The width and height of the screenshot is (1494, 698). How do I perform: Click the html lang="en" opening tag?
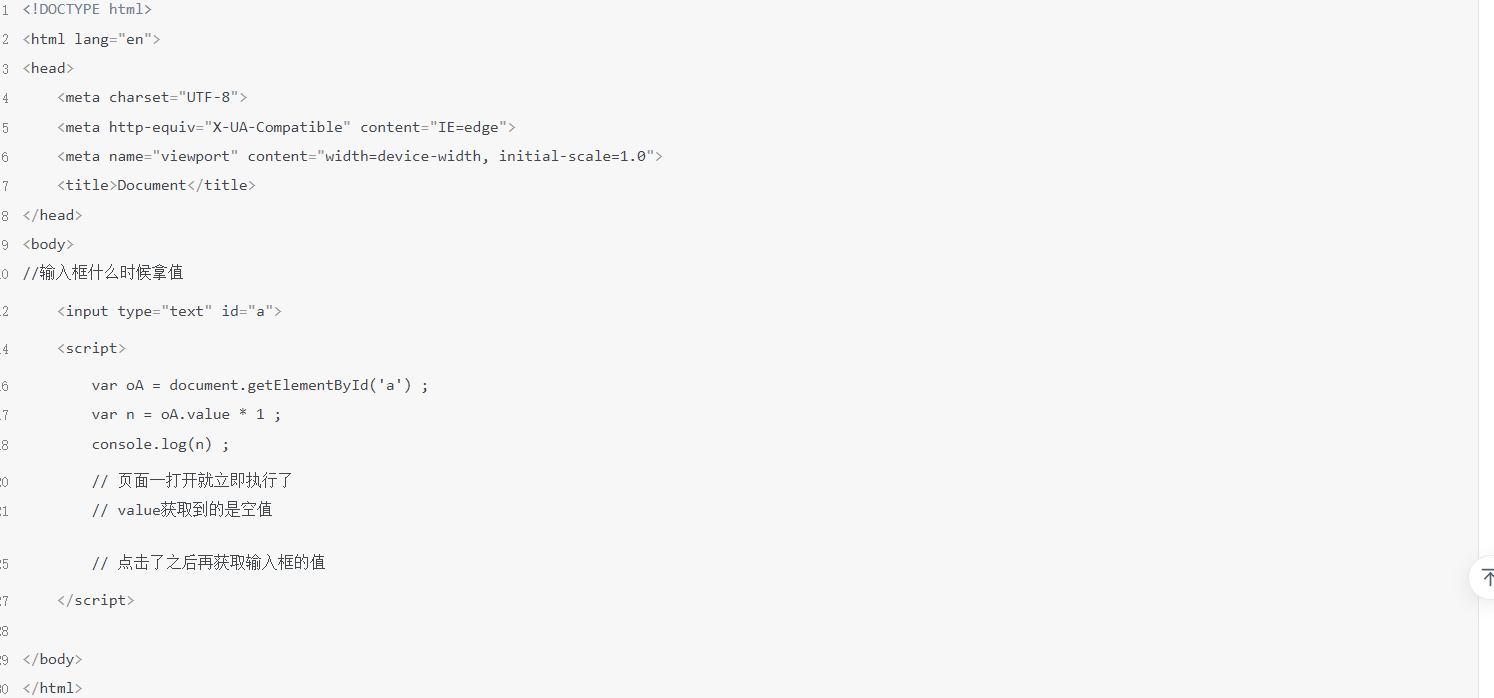point(91,39)
